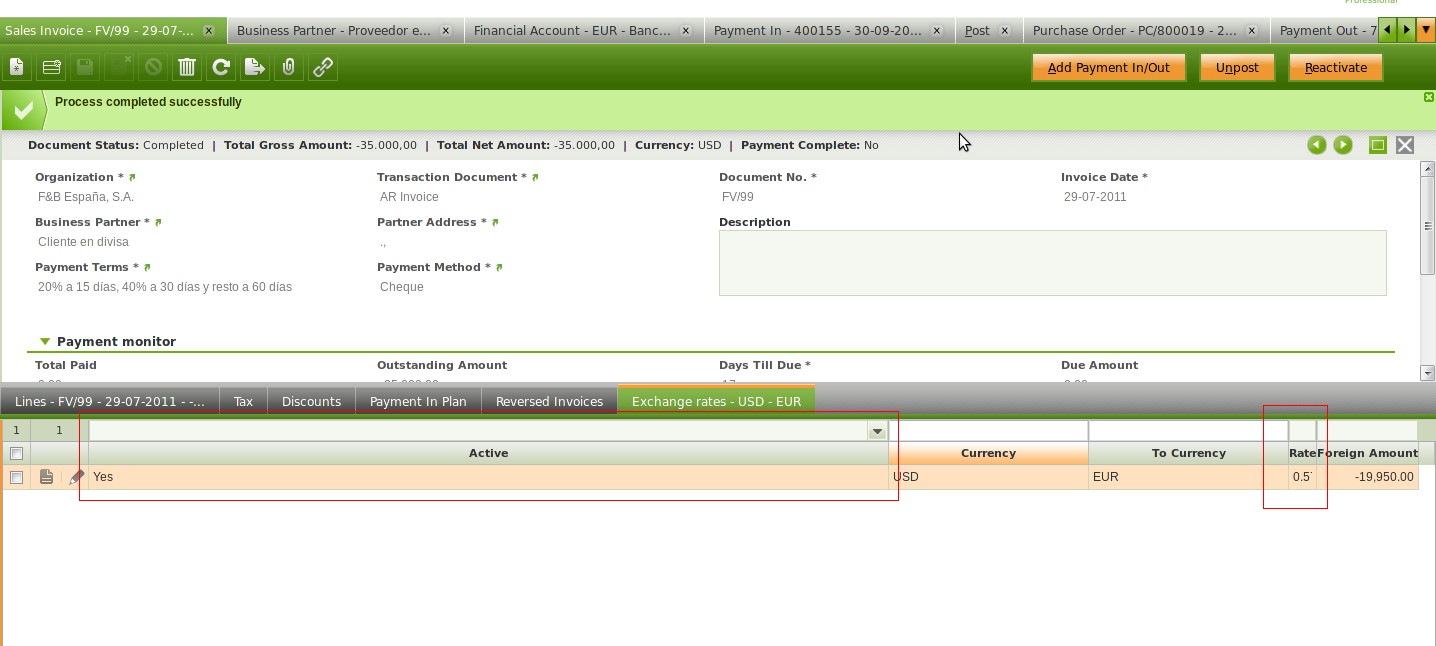Open the Tax subtab
1436x646 pixels.
(243, 401)
